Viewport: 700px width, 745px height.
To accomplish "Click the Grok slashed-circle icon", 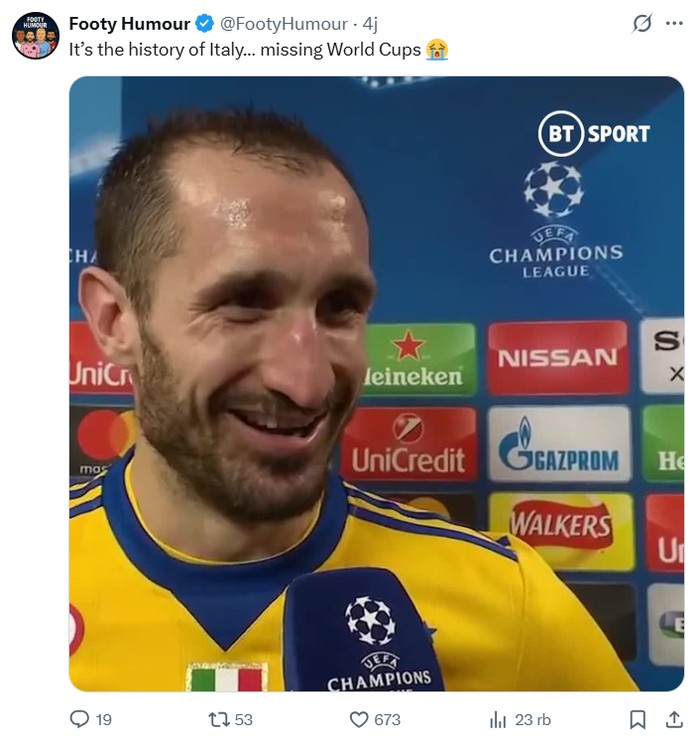I will click(x=642, y=23).
